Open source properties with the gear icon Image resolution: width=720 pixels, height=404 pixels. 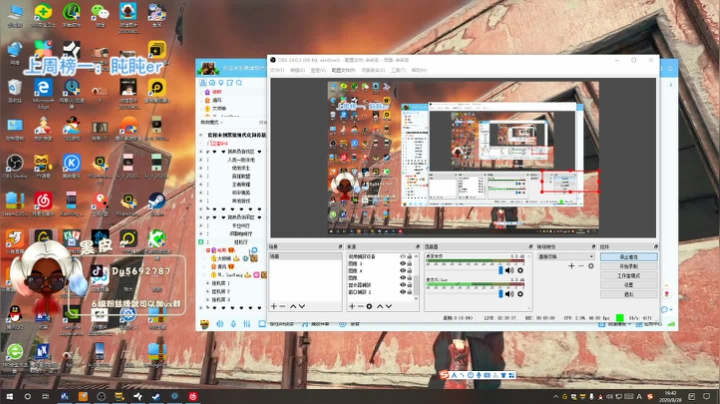pos(369,306)
